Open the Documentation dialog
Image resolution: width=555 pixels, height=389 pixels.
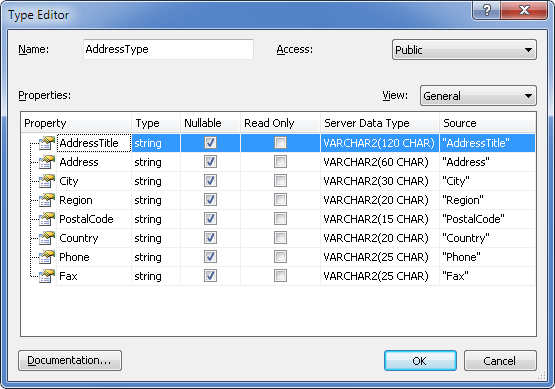[70, 360]
